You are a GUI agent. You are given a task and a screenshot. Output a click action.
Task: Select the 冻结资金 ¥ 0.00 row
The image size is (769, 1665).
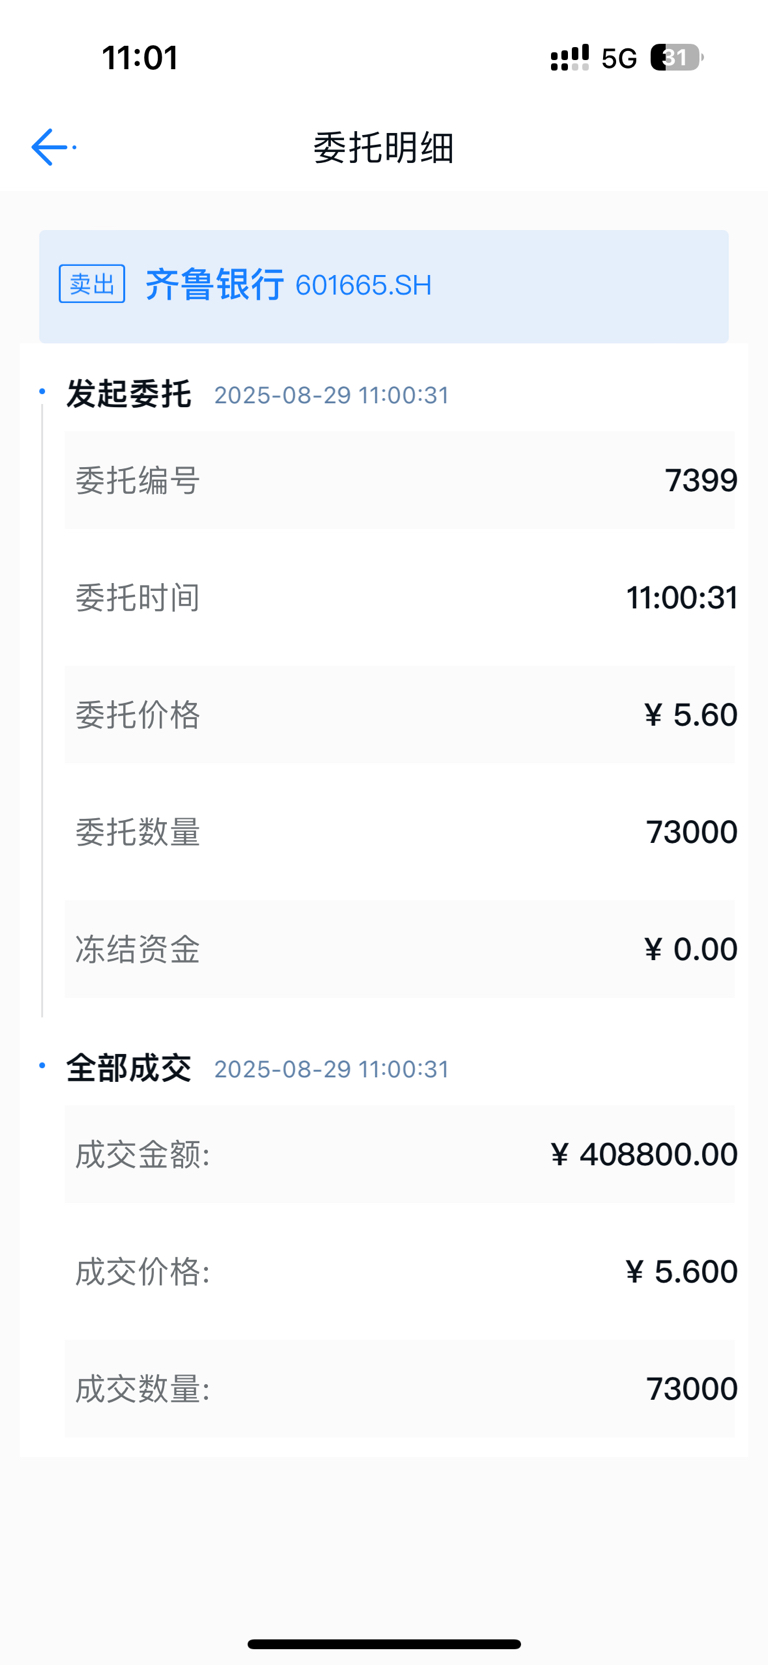pos(400,948)
